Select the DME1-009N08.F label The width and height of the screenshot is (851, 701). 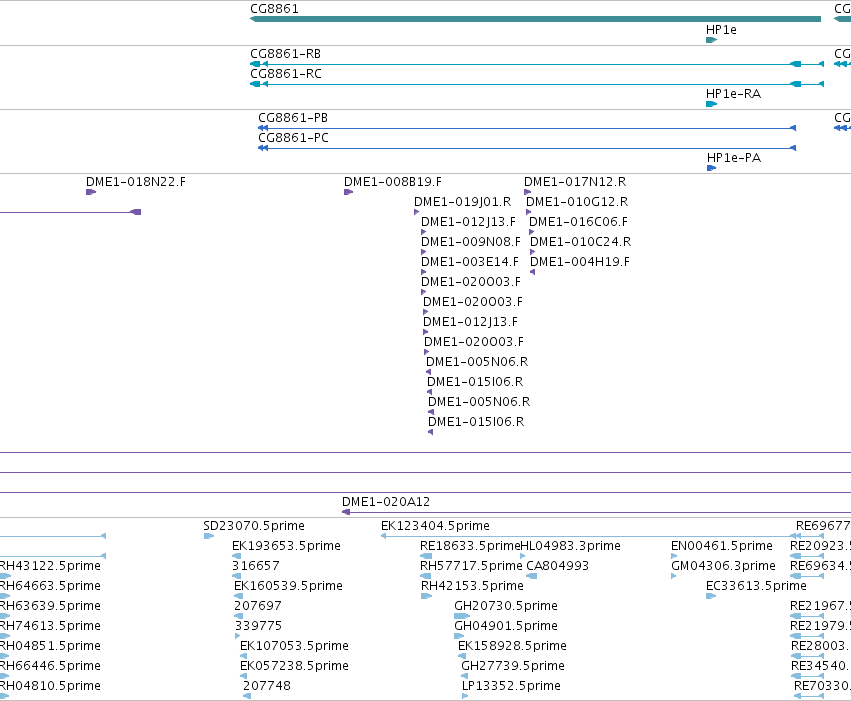(x=471, y=242)
